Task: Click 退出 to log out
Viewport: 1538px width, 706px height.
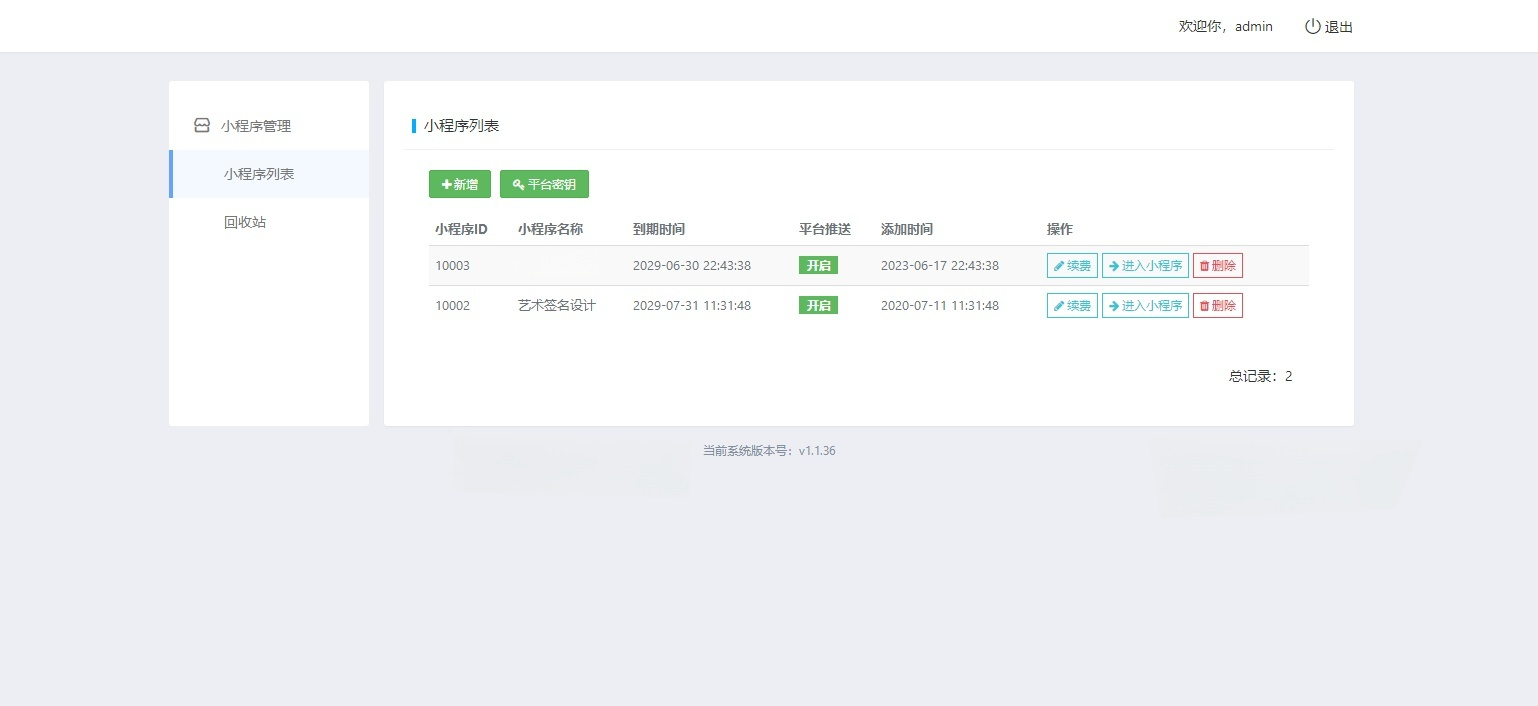Action: click(x=1339, y=27)
